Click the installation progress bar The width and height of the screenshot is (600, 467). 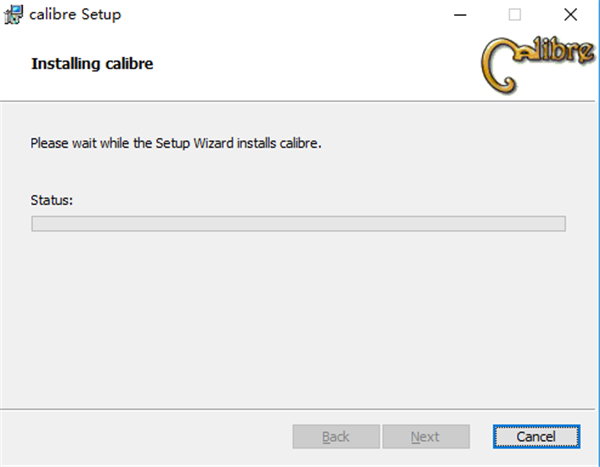(298, 224)
